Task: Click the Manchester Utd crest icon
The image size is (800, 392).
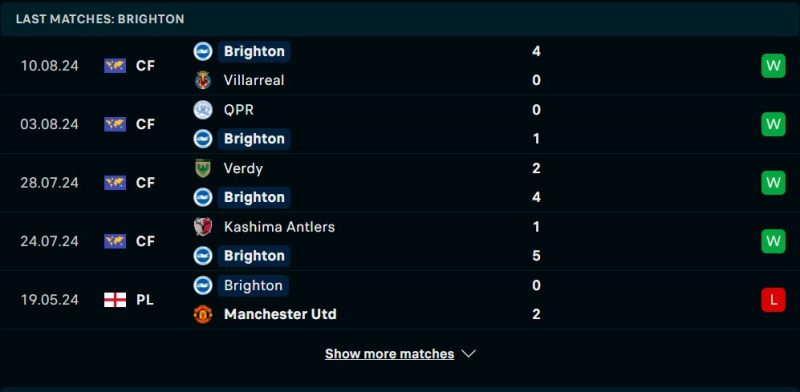Action: click(x=203, y=314)
